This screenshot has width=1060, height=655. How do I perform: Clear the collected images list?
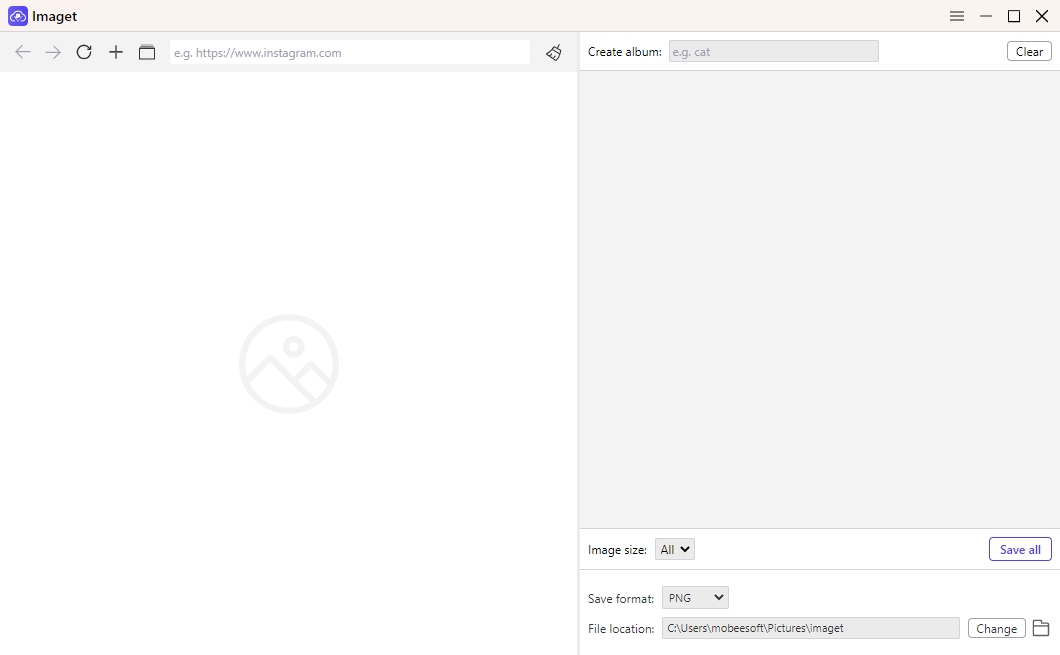click(1029, 51)
